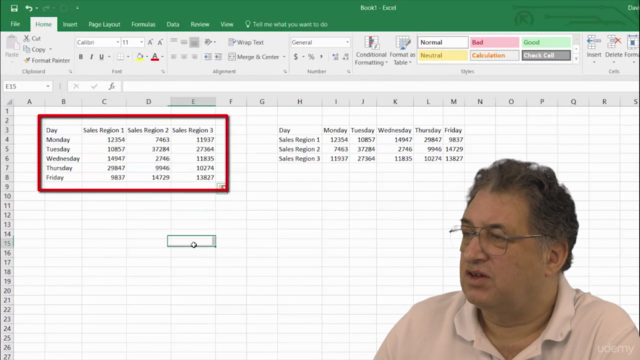The height and width of the screenshot is (360, 640).
Task: Toggle Italic formatting
Action: click(91, 57)
